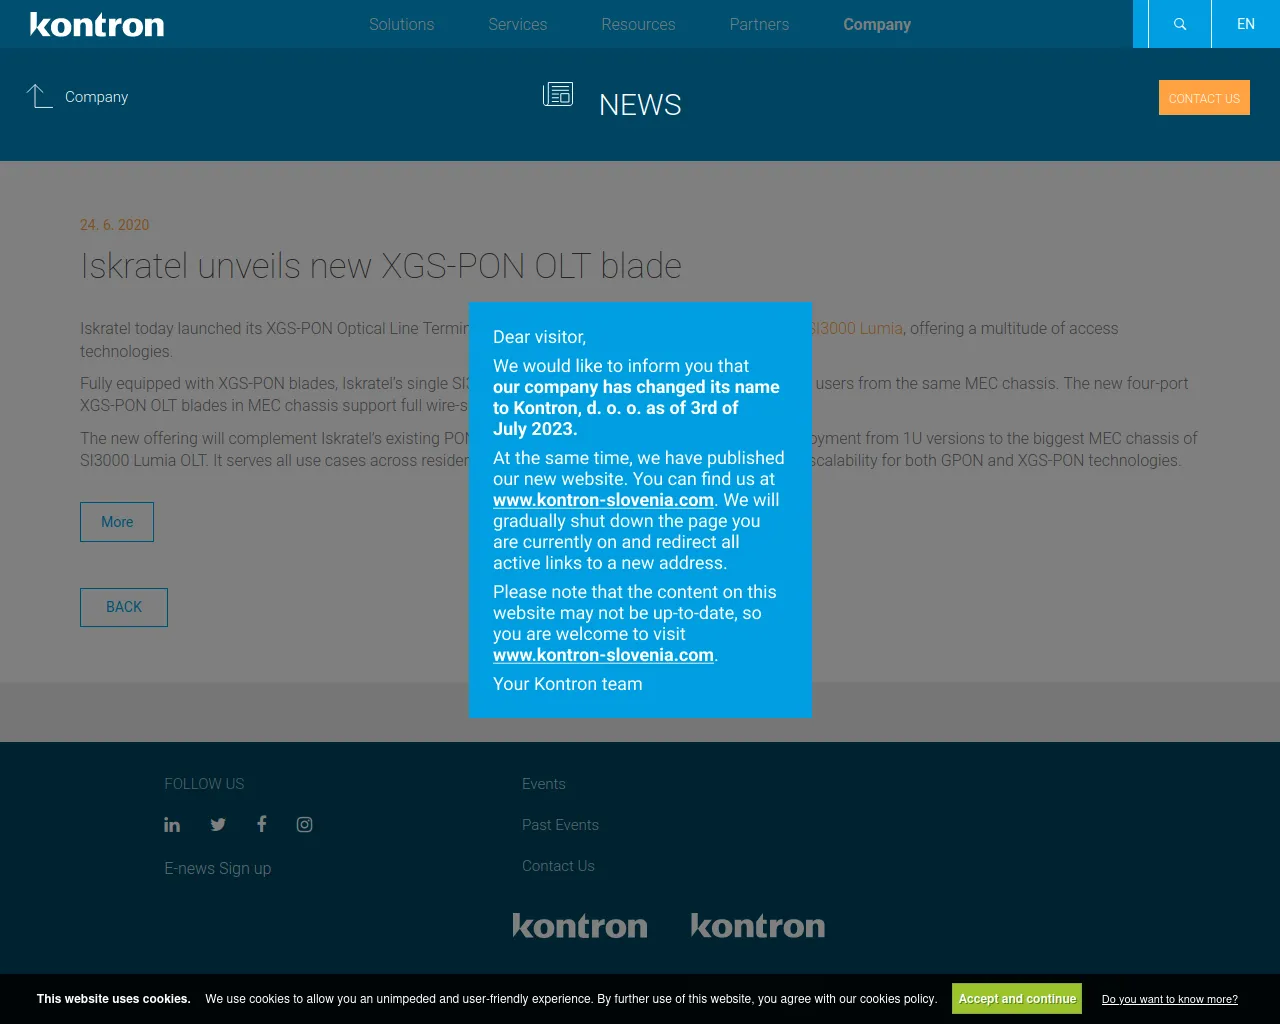Open the Resources menu
Screen dimensions: 1280x1024
tap(638, 24)
